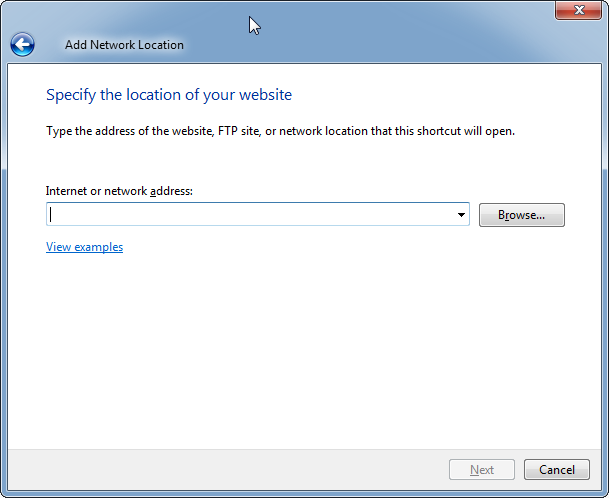Click the heading Specify the location of your website
609x498 pixels.
169,95
